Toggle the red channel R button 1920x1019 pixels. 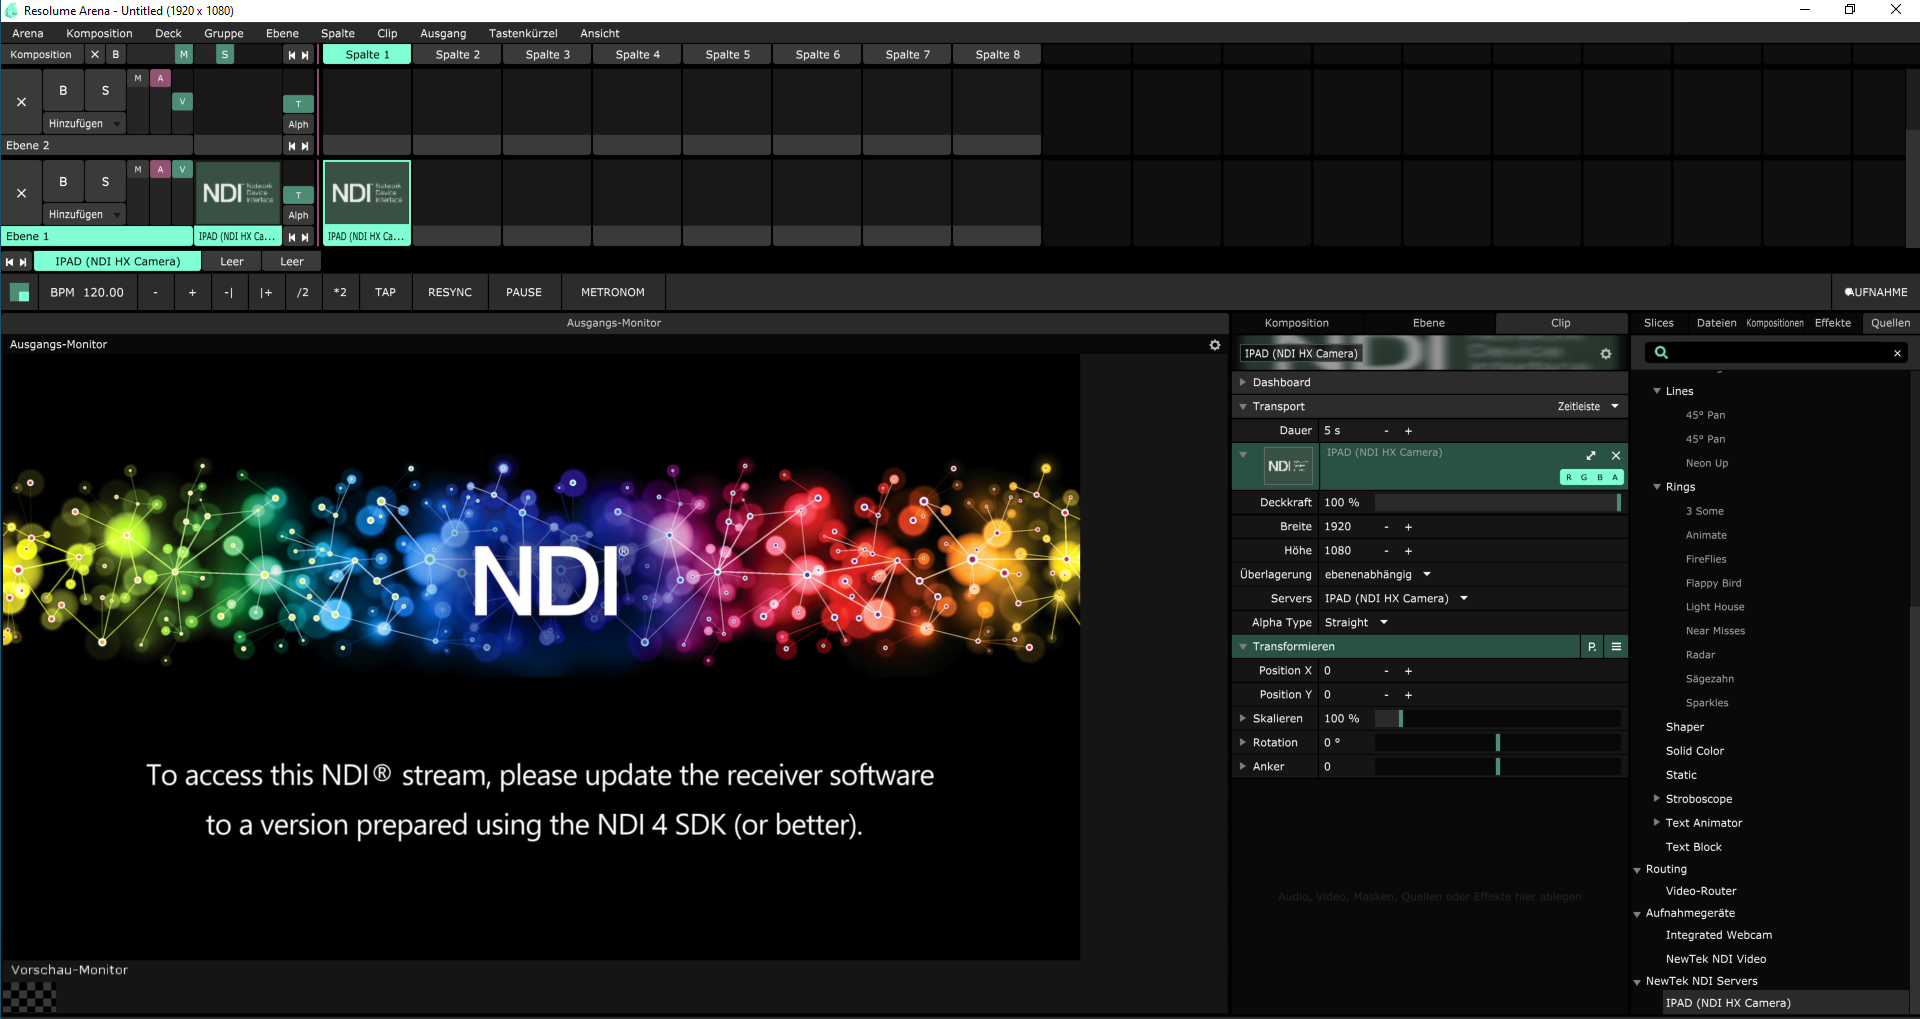pyautogui.click(x=1569, y=478)
